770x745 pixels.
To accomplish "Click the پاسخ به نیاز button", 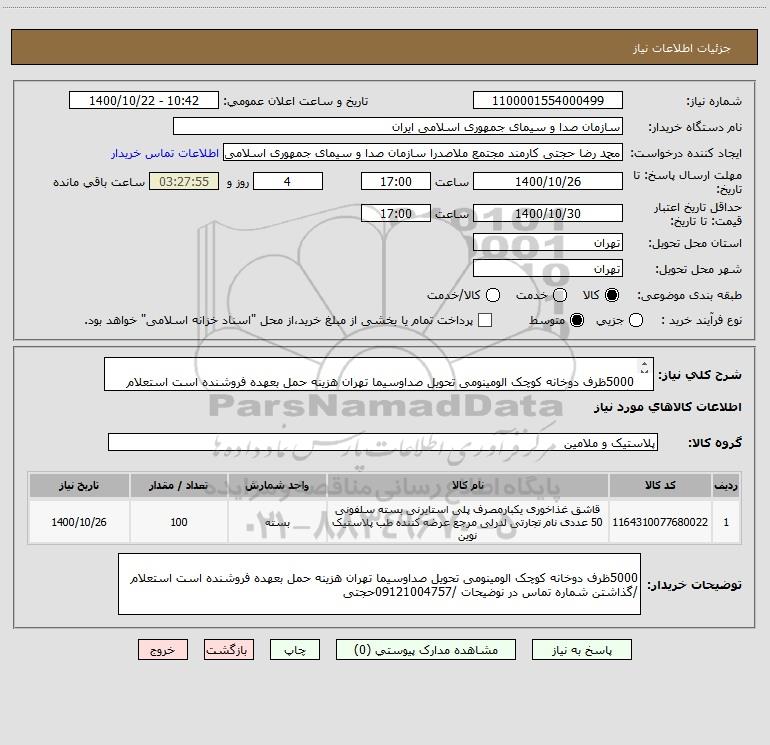I will (x=581, y=650).
